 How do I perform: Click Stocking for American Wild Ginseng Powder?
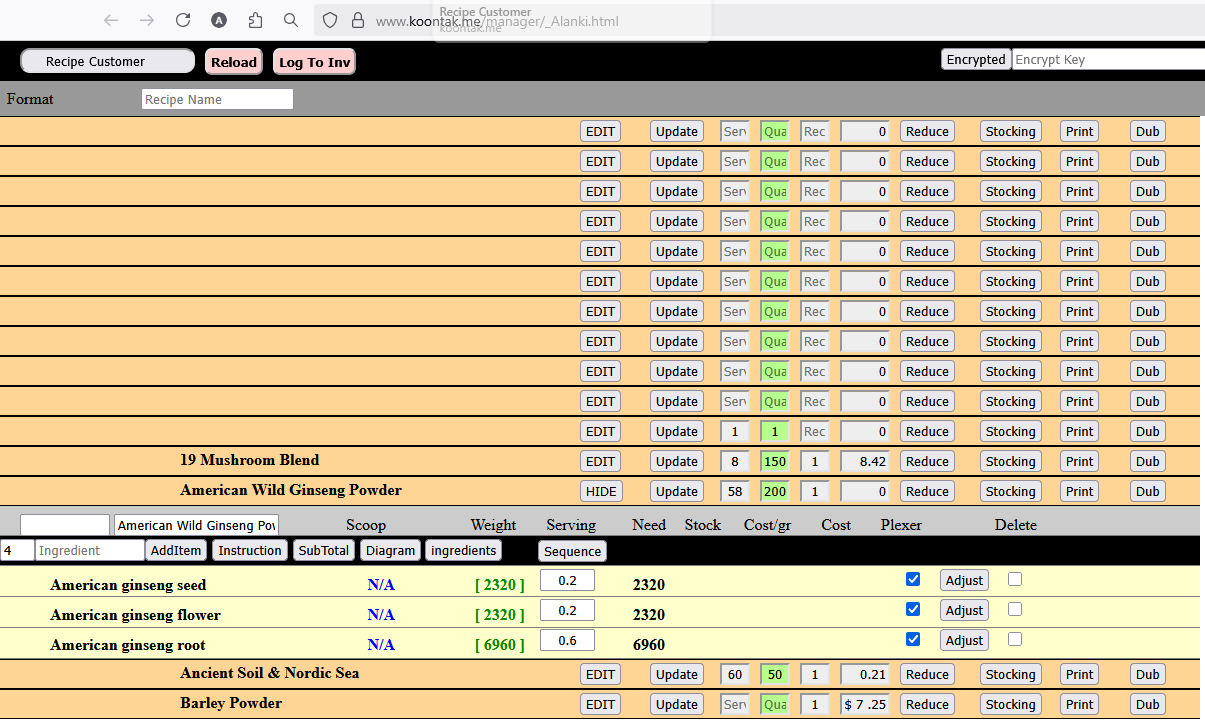(x=1010, y=491)
